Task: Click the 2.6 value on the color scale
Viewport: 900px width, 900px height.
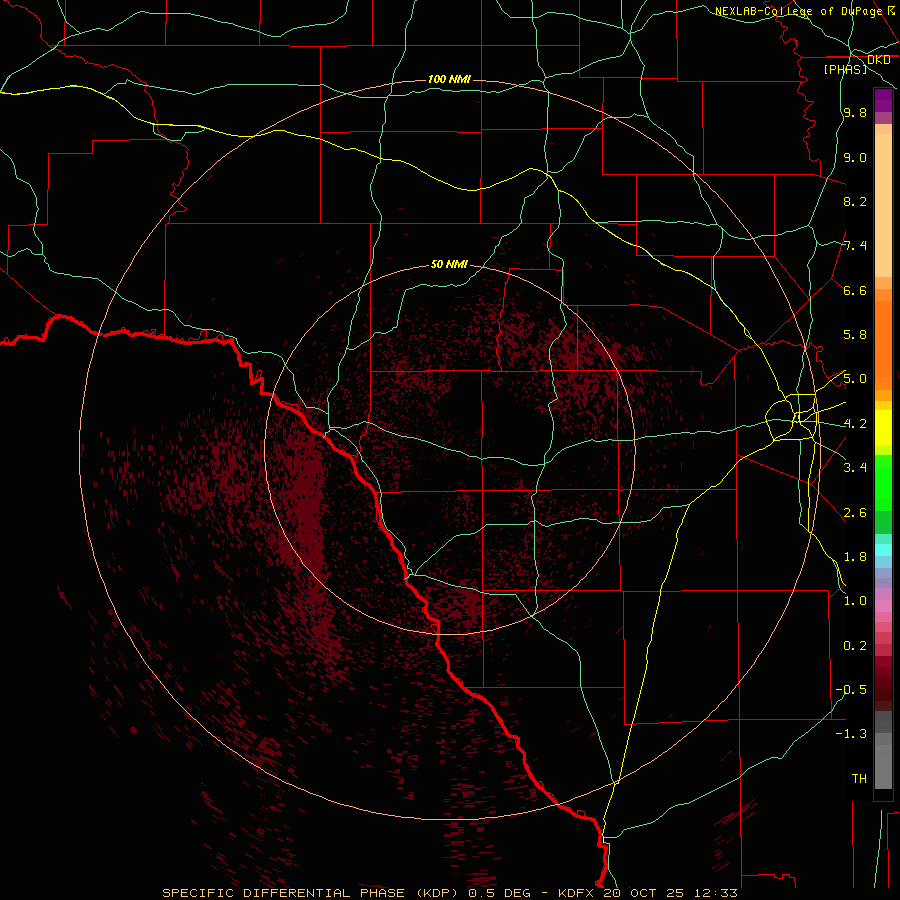Action: tap(855, 513)
